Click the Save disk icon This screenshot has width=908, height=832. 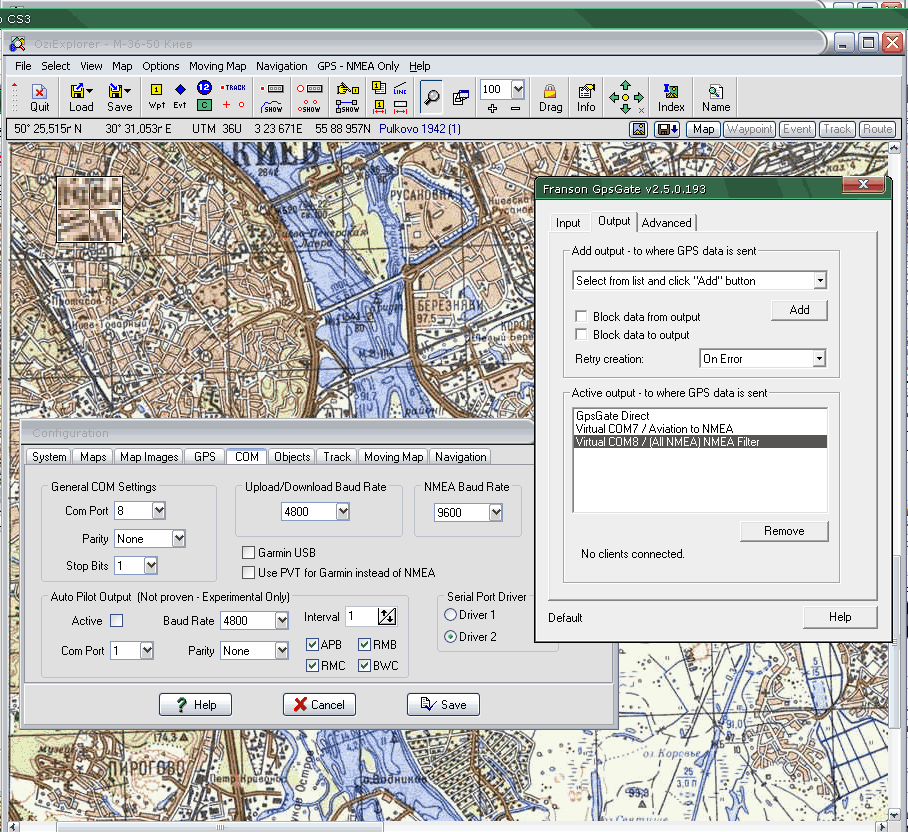pyautogui.click(x=119, y=97)
